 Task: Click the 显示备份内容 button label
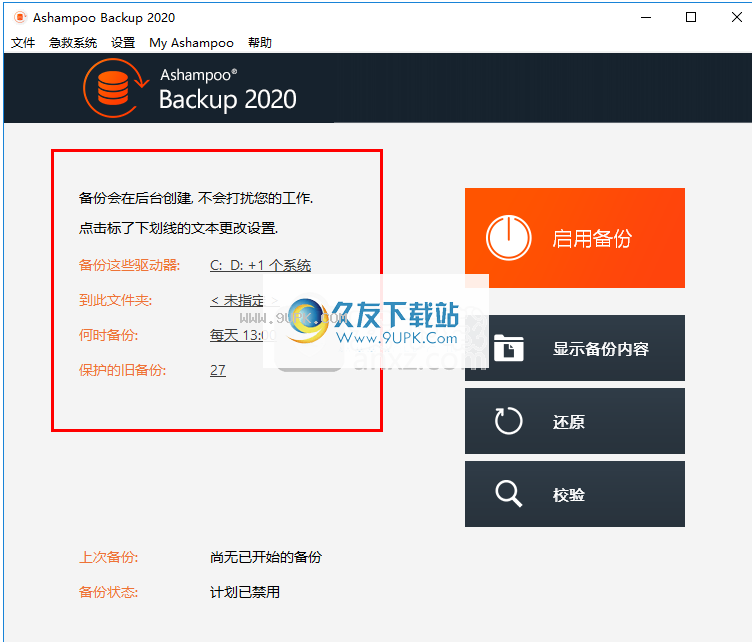(x=600, y=349)
